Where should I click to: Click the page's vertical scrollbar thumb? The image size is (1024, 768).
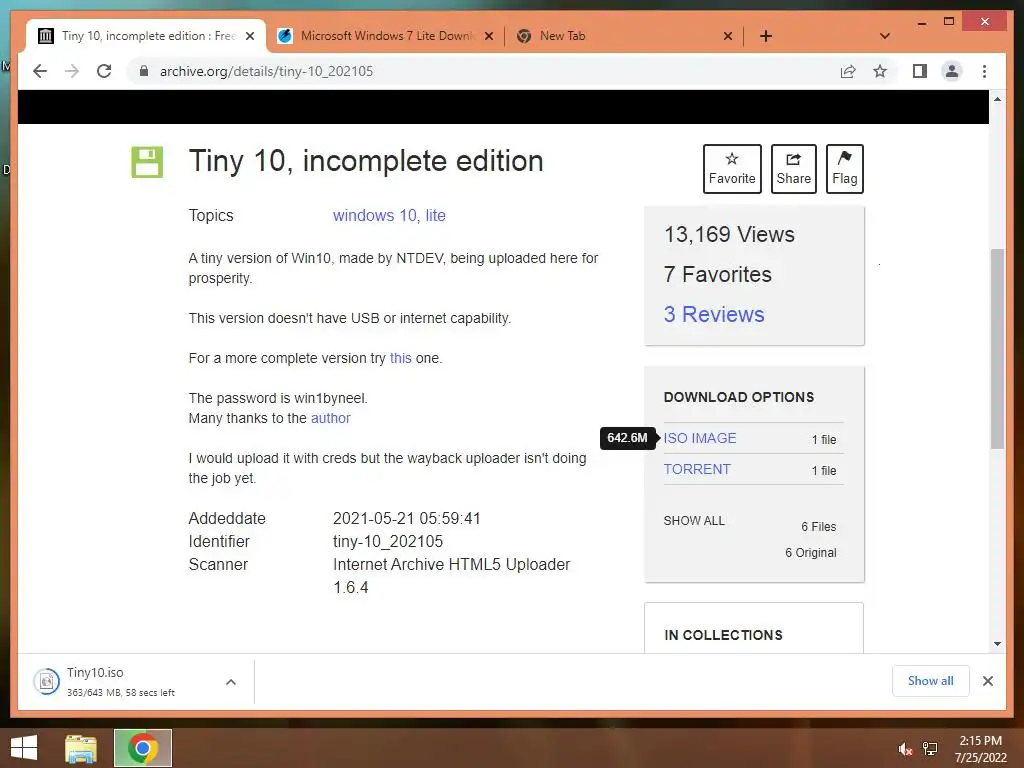[997, 349]
